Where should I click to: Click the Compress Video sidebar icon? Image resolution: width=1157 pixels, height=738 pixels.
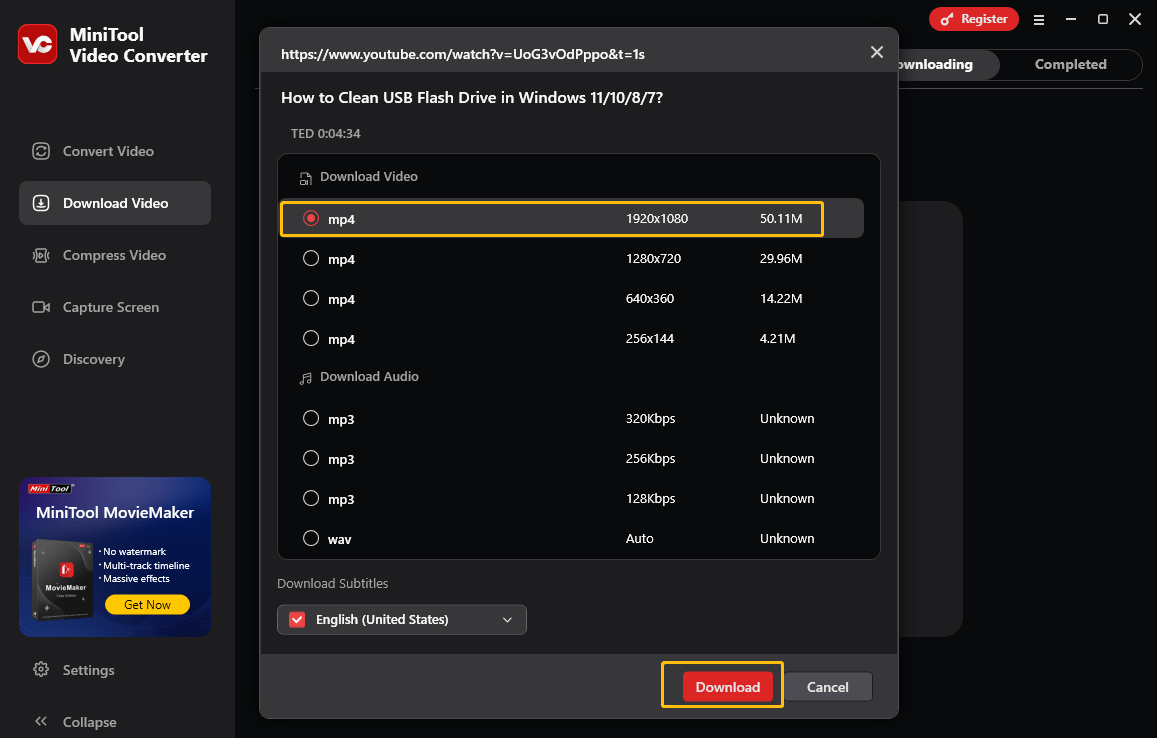coord(41,255)
